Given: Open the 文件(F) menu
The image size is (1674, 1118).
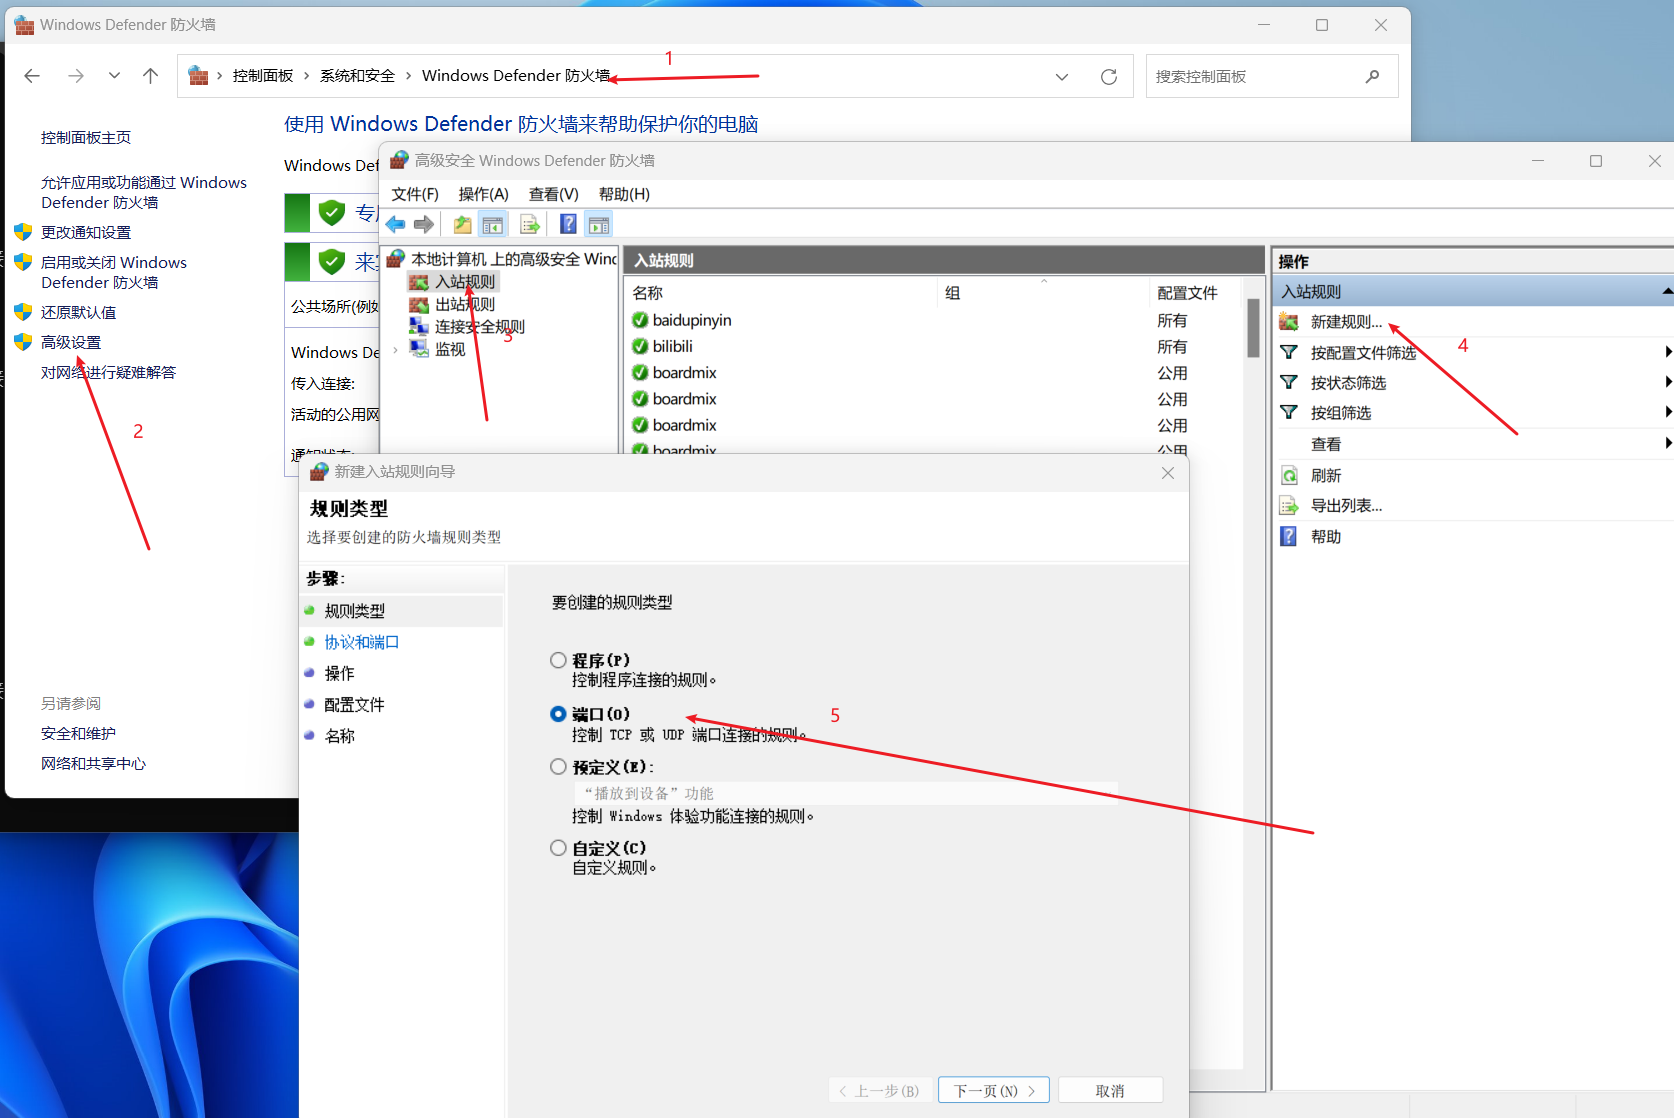Looking at the screenshot, I should pyautogui.click(x=415, y=194).
